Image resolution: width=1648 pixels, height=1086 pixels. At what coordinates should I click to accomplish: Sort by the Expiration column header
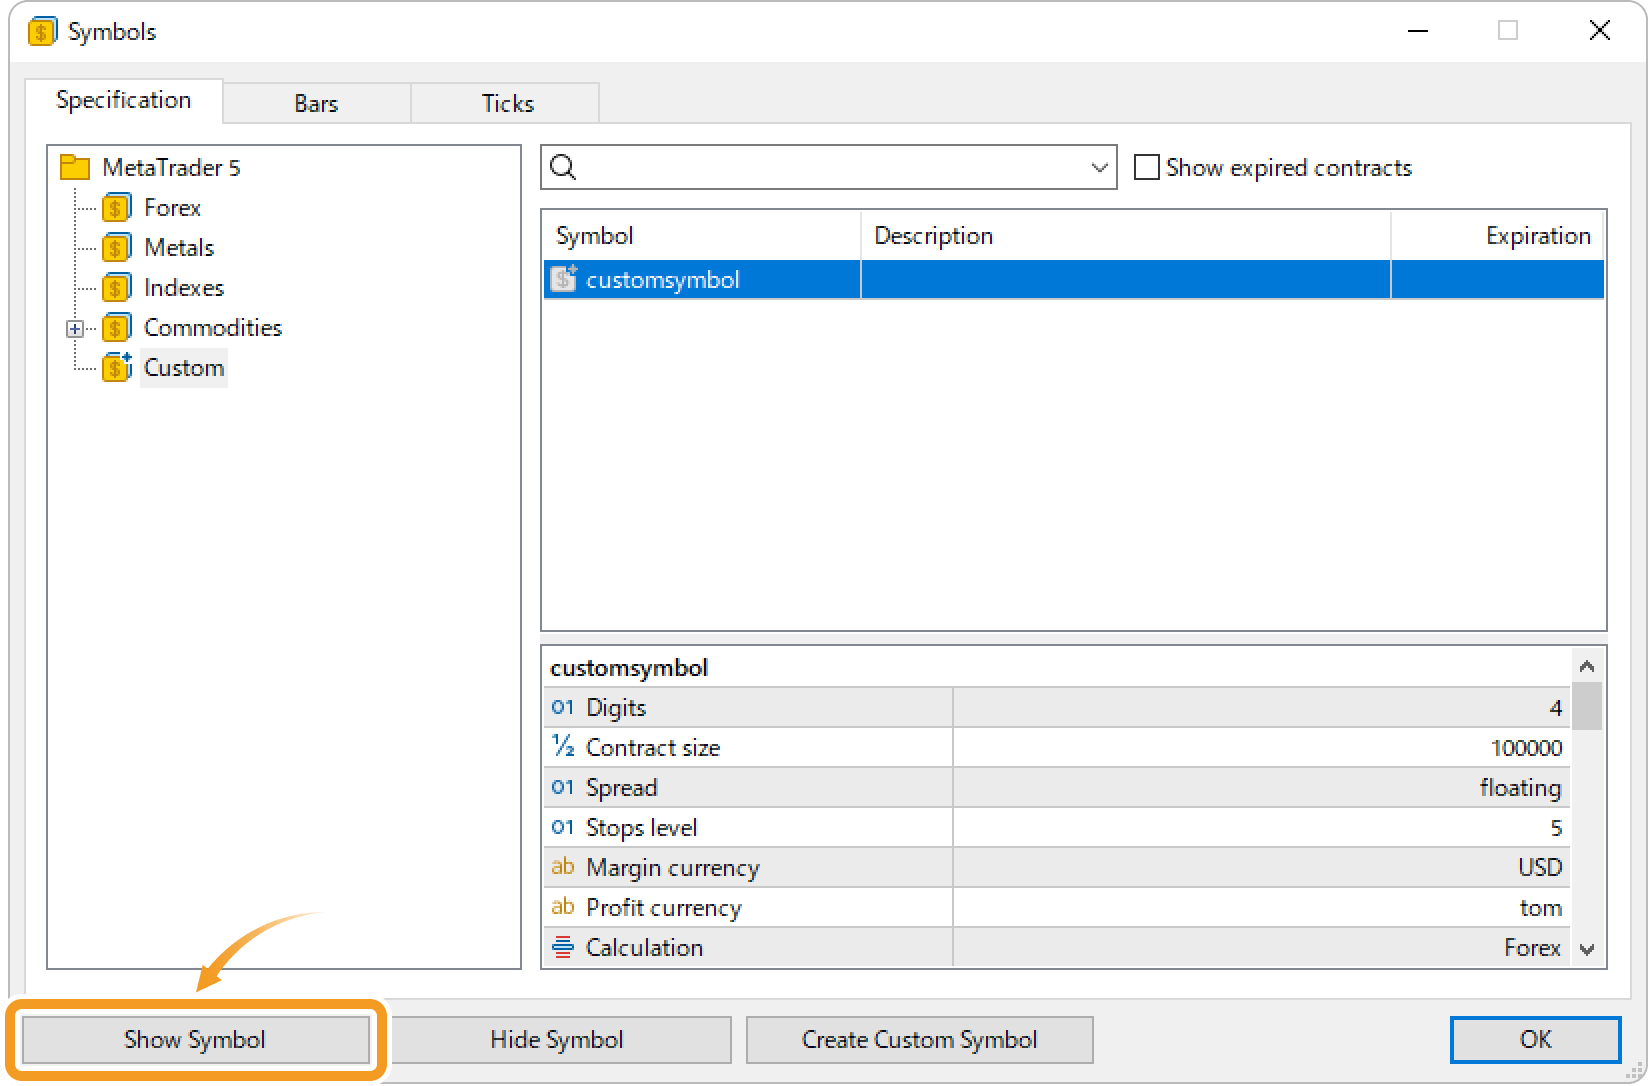pos(1497,236)
